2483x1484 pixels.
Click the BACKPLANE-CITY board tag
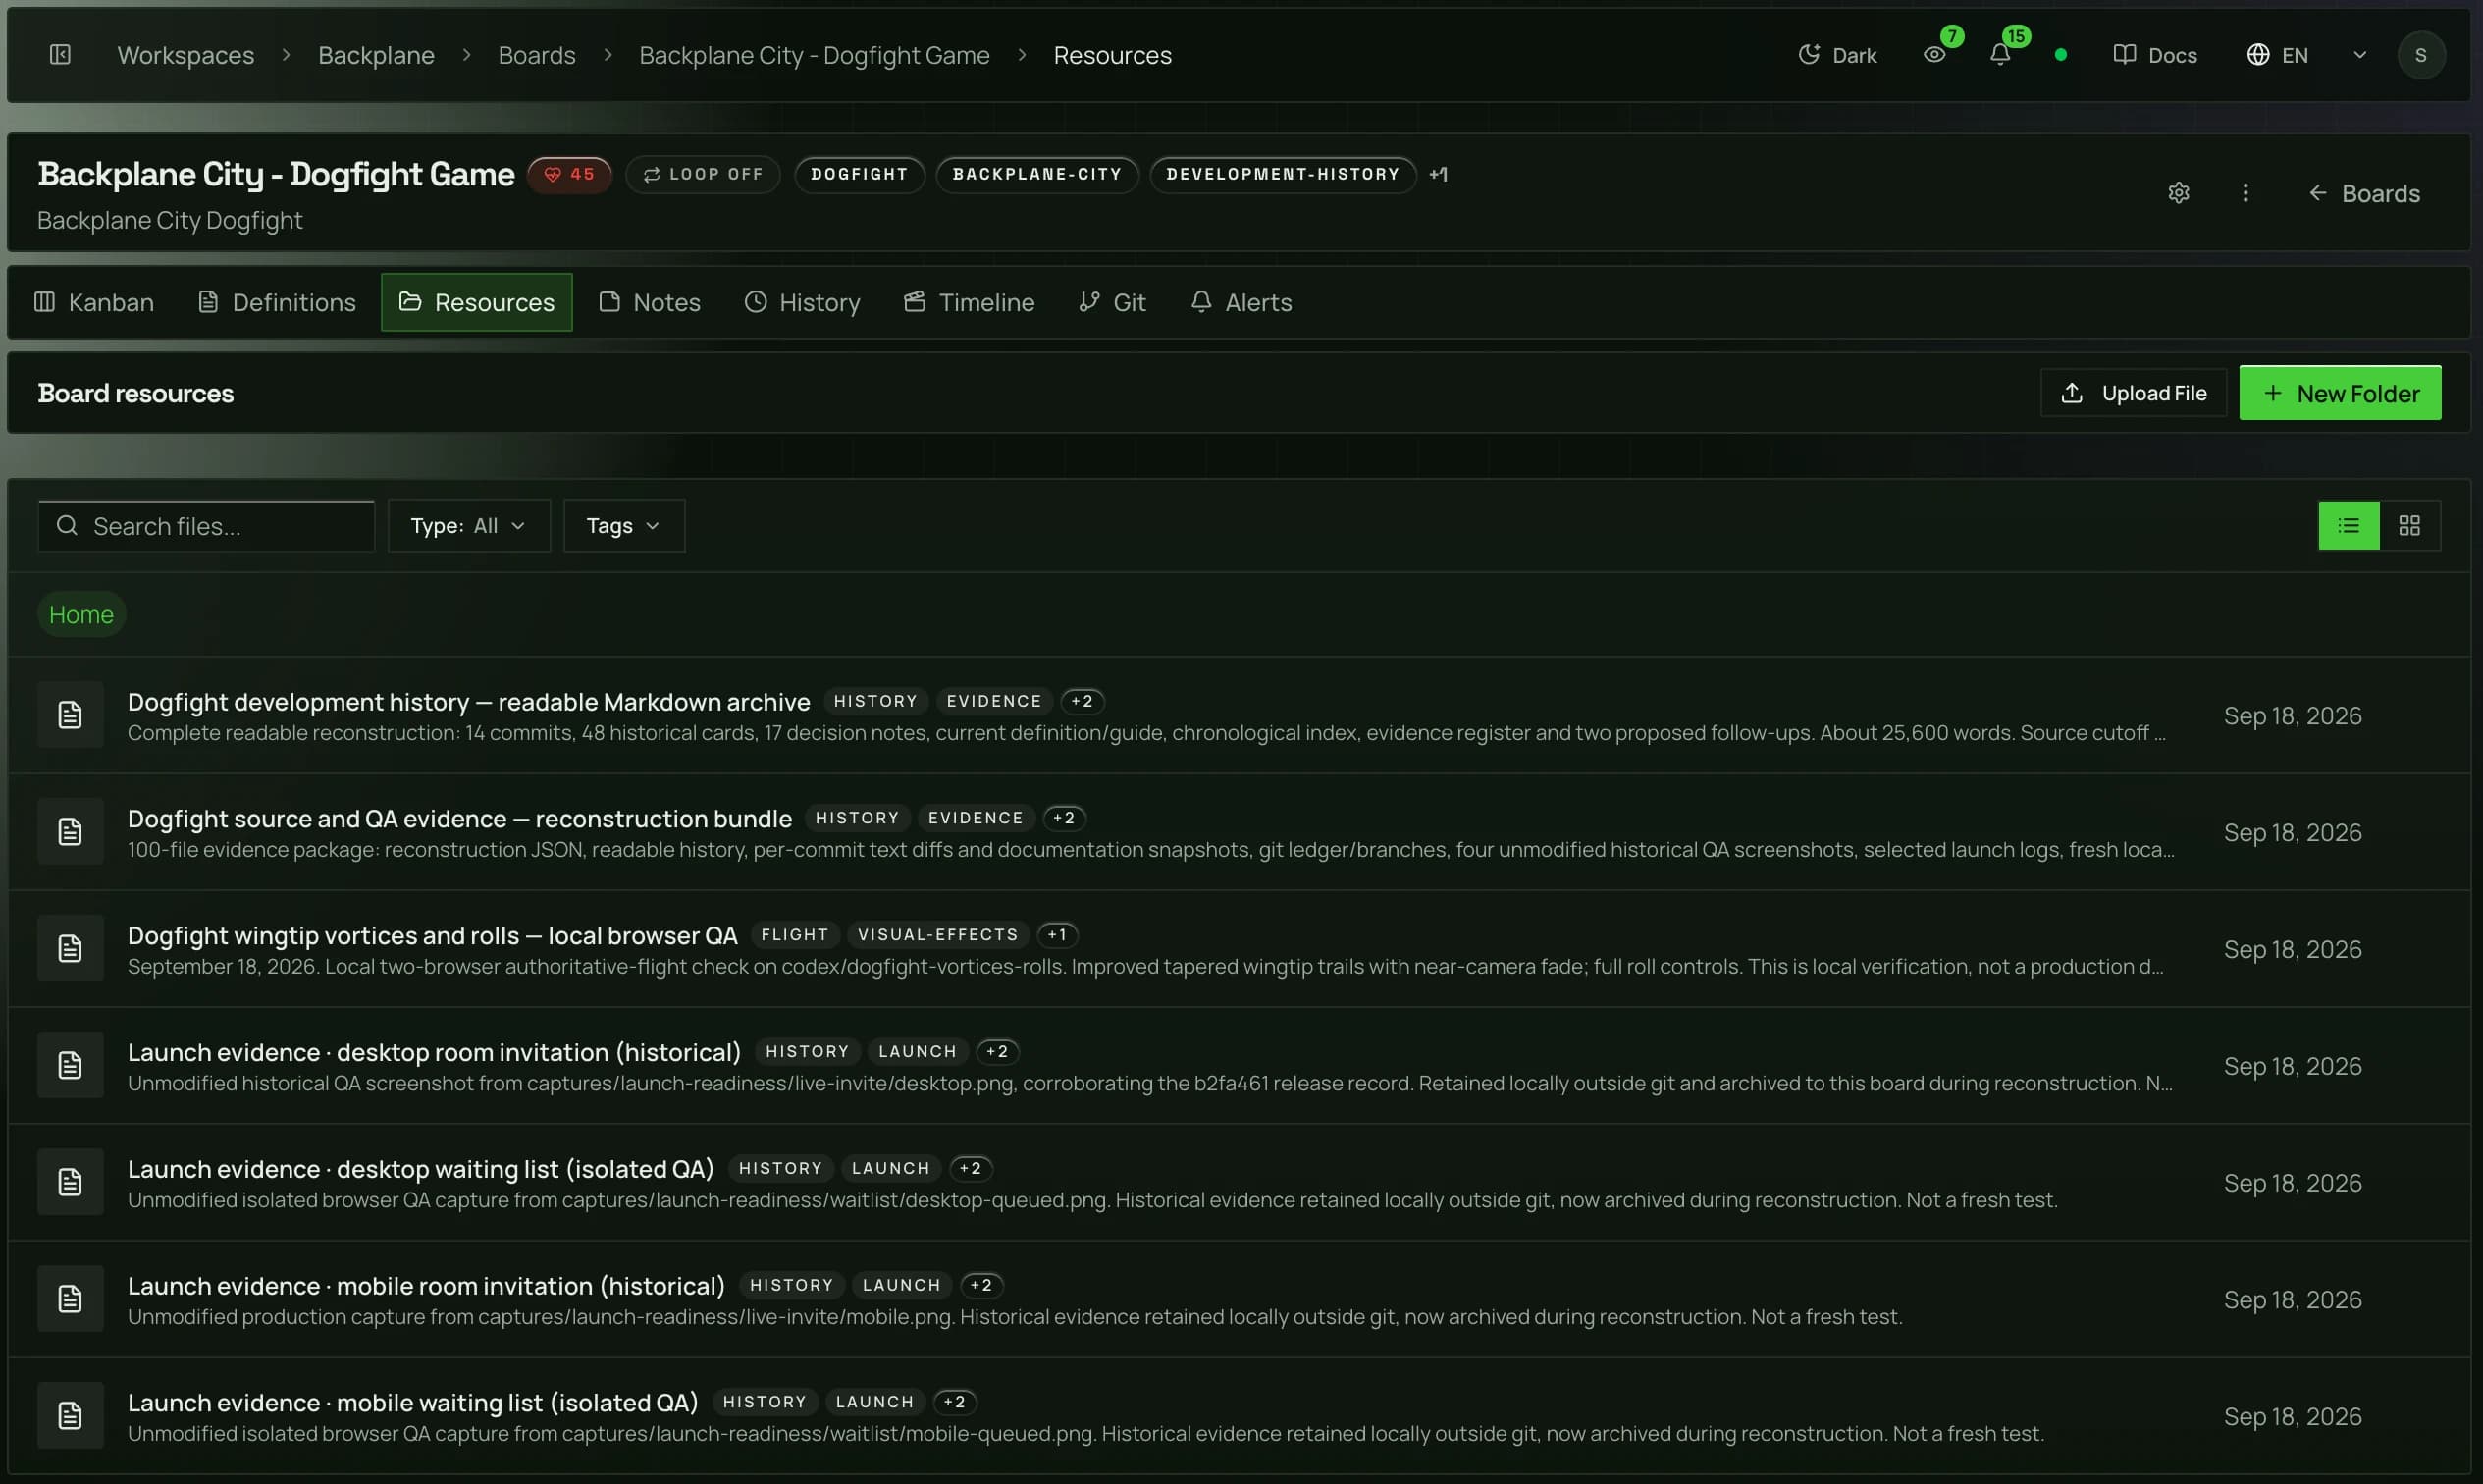[1036, 174]
